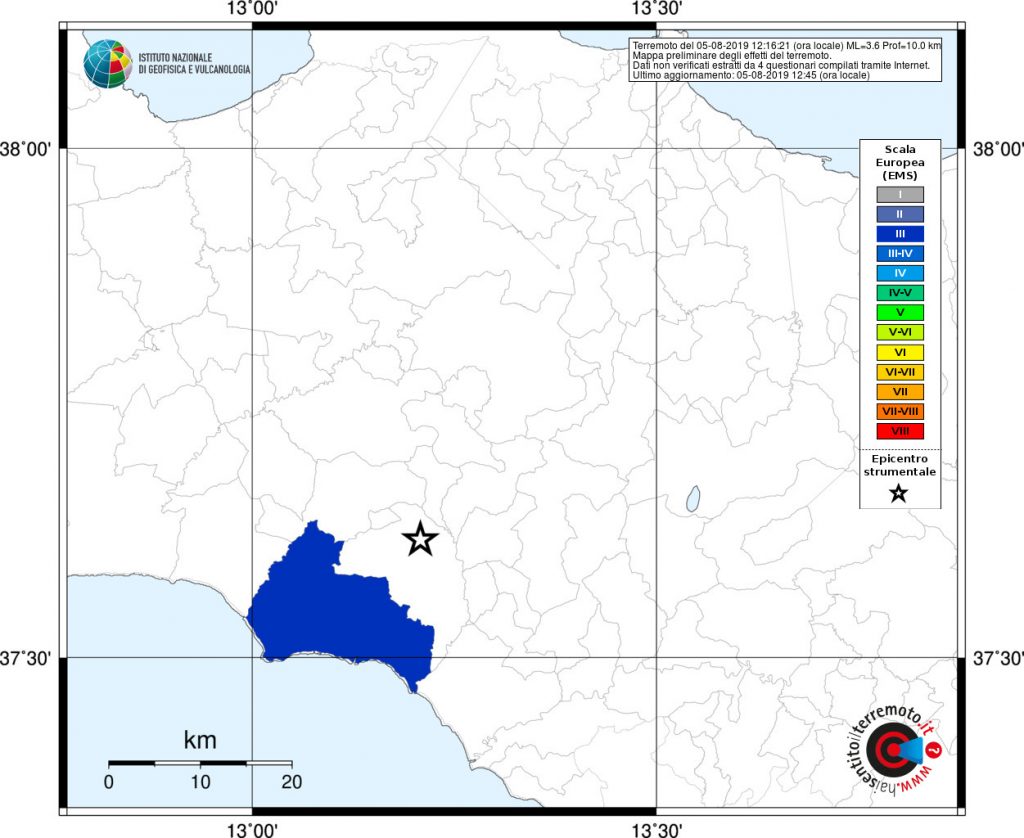
Task: Select the V-VI intensity swatch
Action: pyautogui.click(x=900, y=332)
